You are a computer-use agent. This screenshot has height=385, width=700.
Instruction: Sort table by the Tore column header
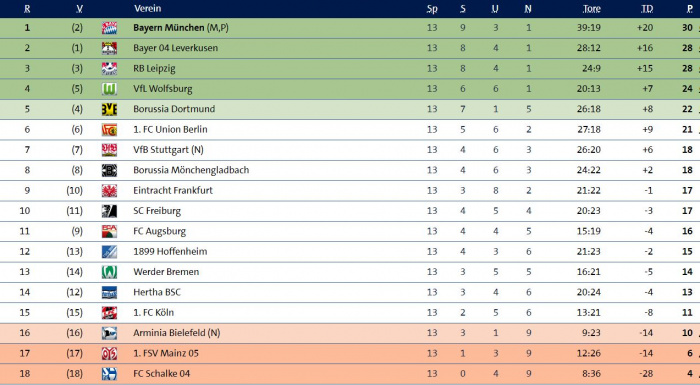pyautogui.click(x=592, y=8)
